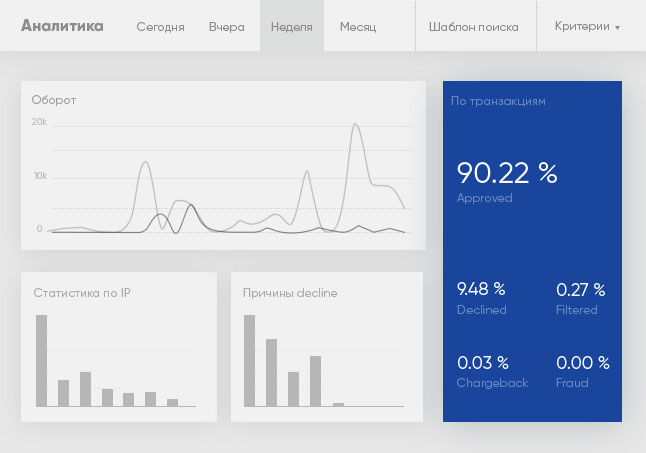The height and width of the screenshot is (453, 646).
Task: Click the tallest peak in Оборот chart
Action: click(356, 124)
